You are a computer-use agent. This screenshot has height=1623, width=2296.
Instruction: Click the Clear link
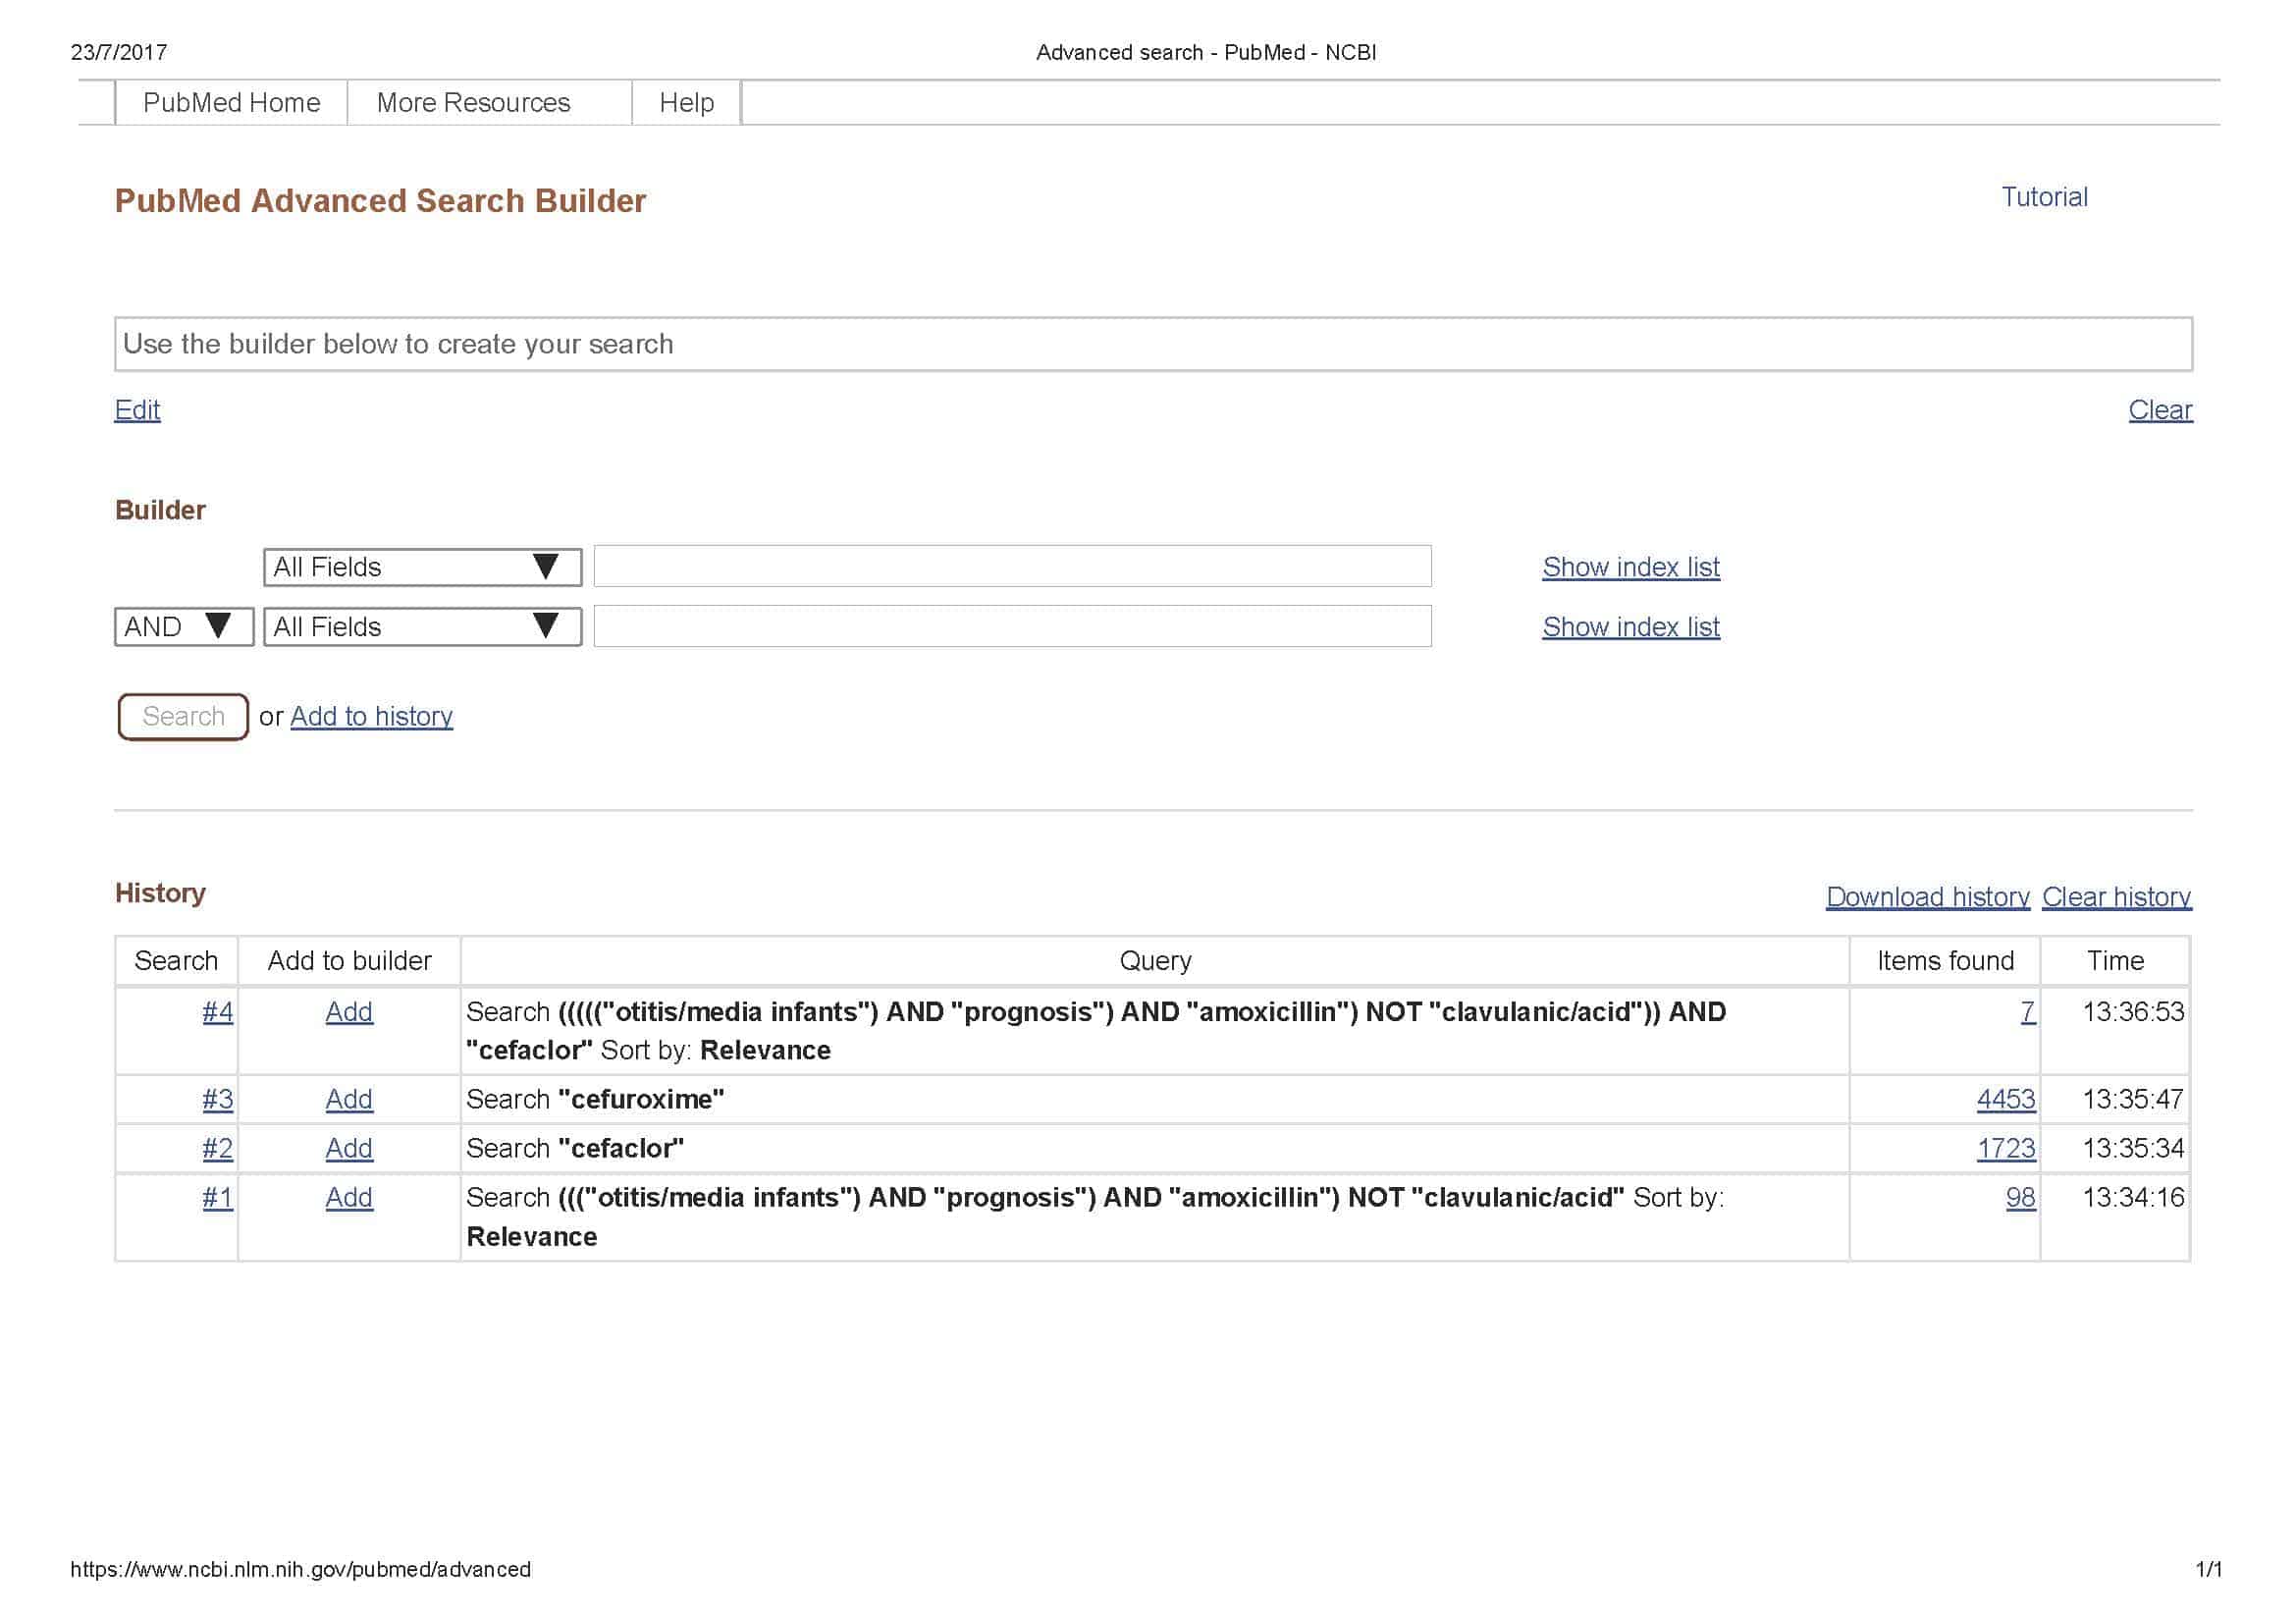coord(2159,410)
